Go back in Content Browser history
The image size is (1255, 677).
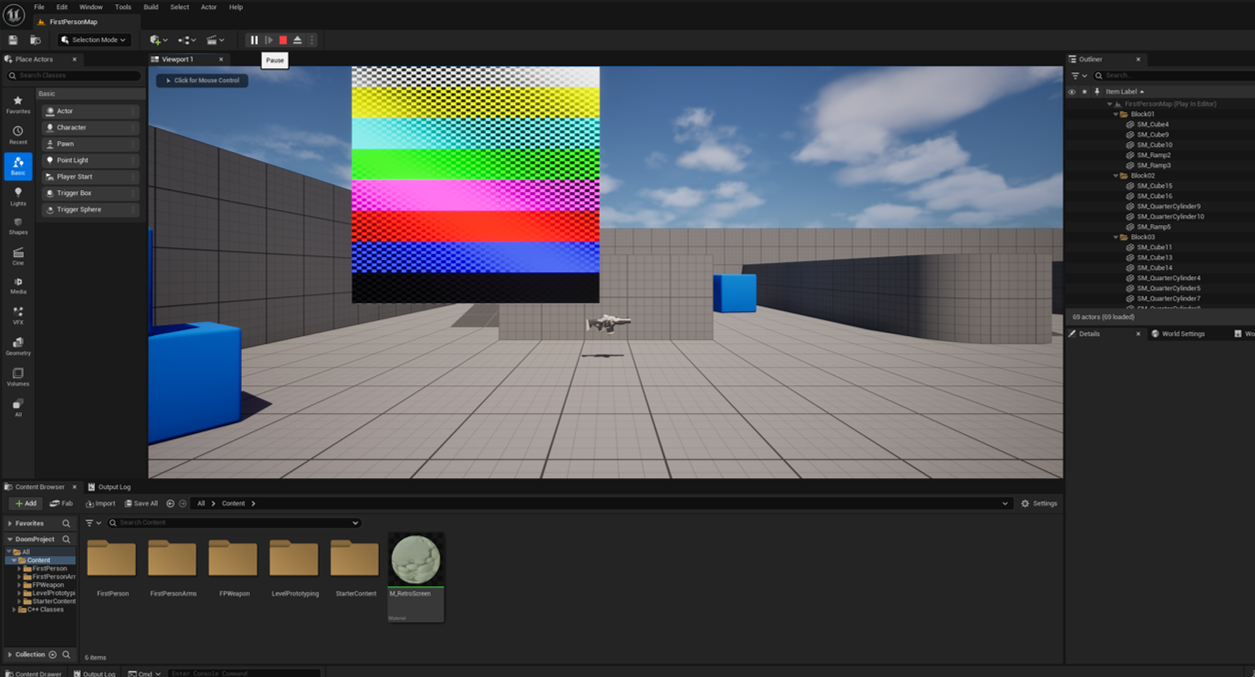[x=170, y=503]
